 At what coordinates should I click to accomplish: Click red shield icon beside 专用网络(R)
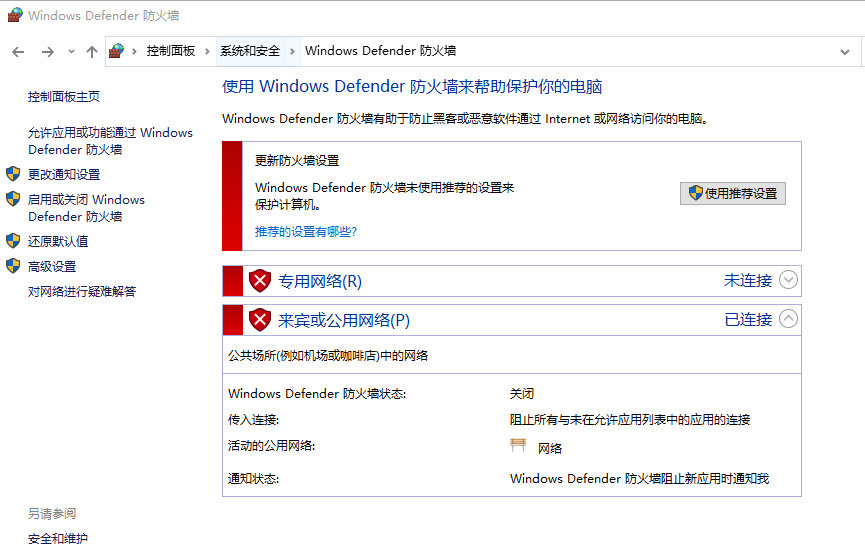(x=260, y=281)
